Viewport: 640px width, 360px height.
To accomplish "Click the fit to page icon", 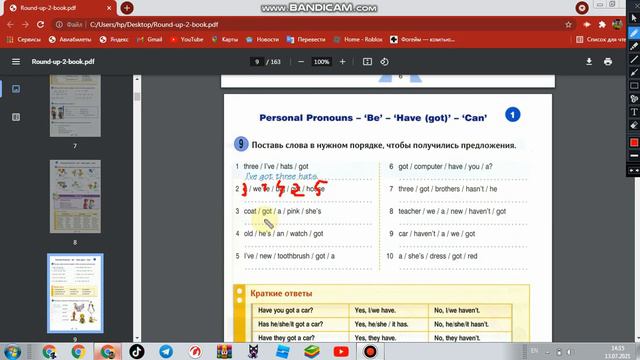I will pos(367,62).
